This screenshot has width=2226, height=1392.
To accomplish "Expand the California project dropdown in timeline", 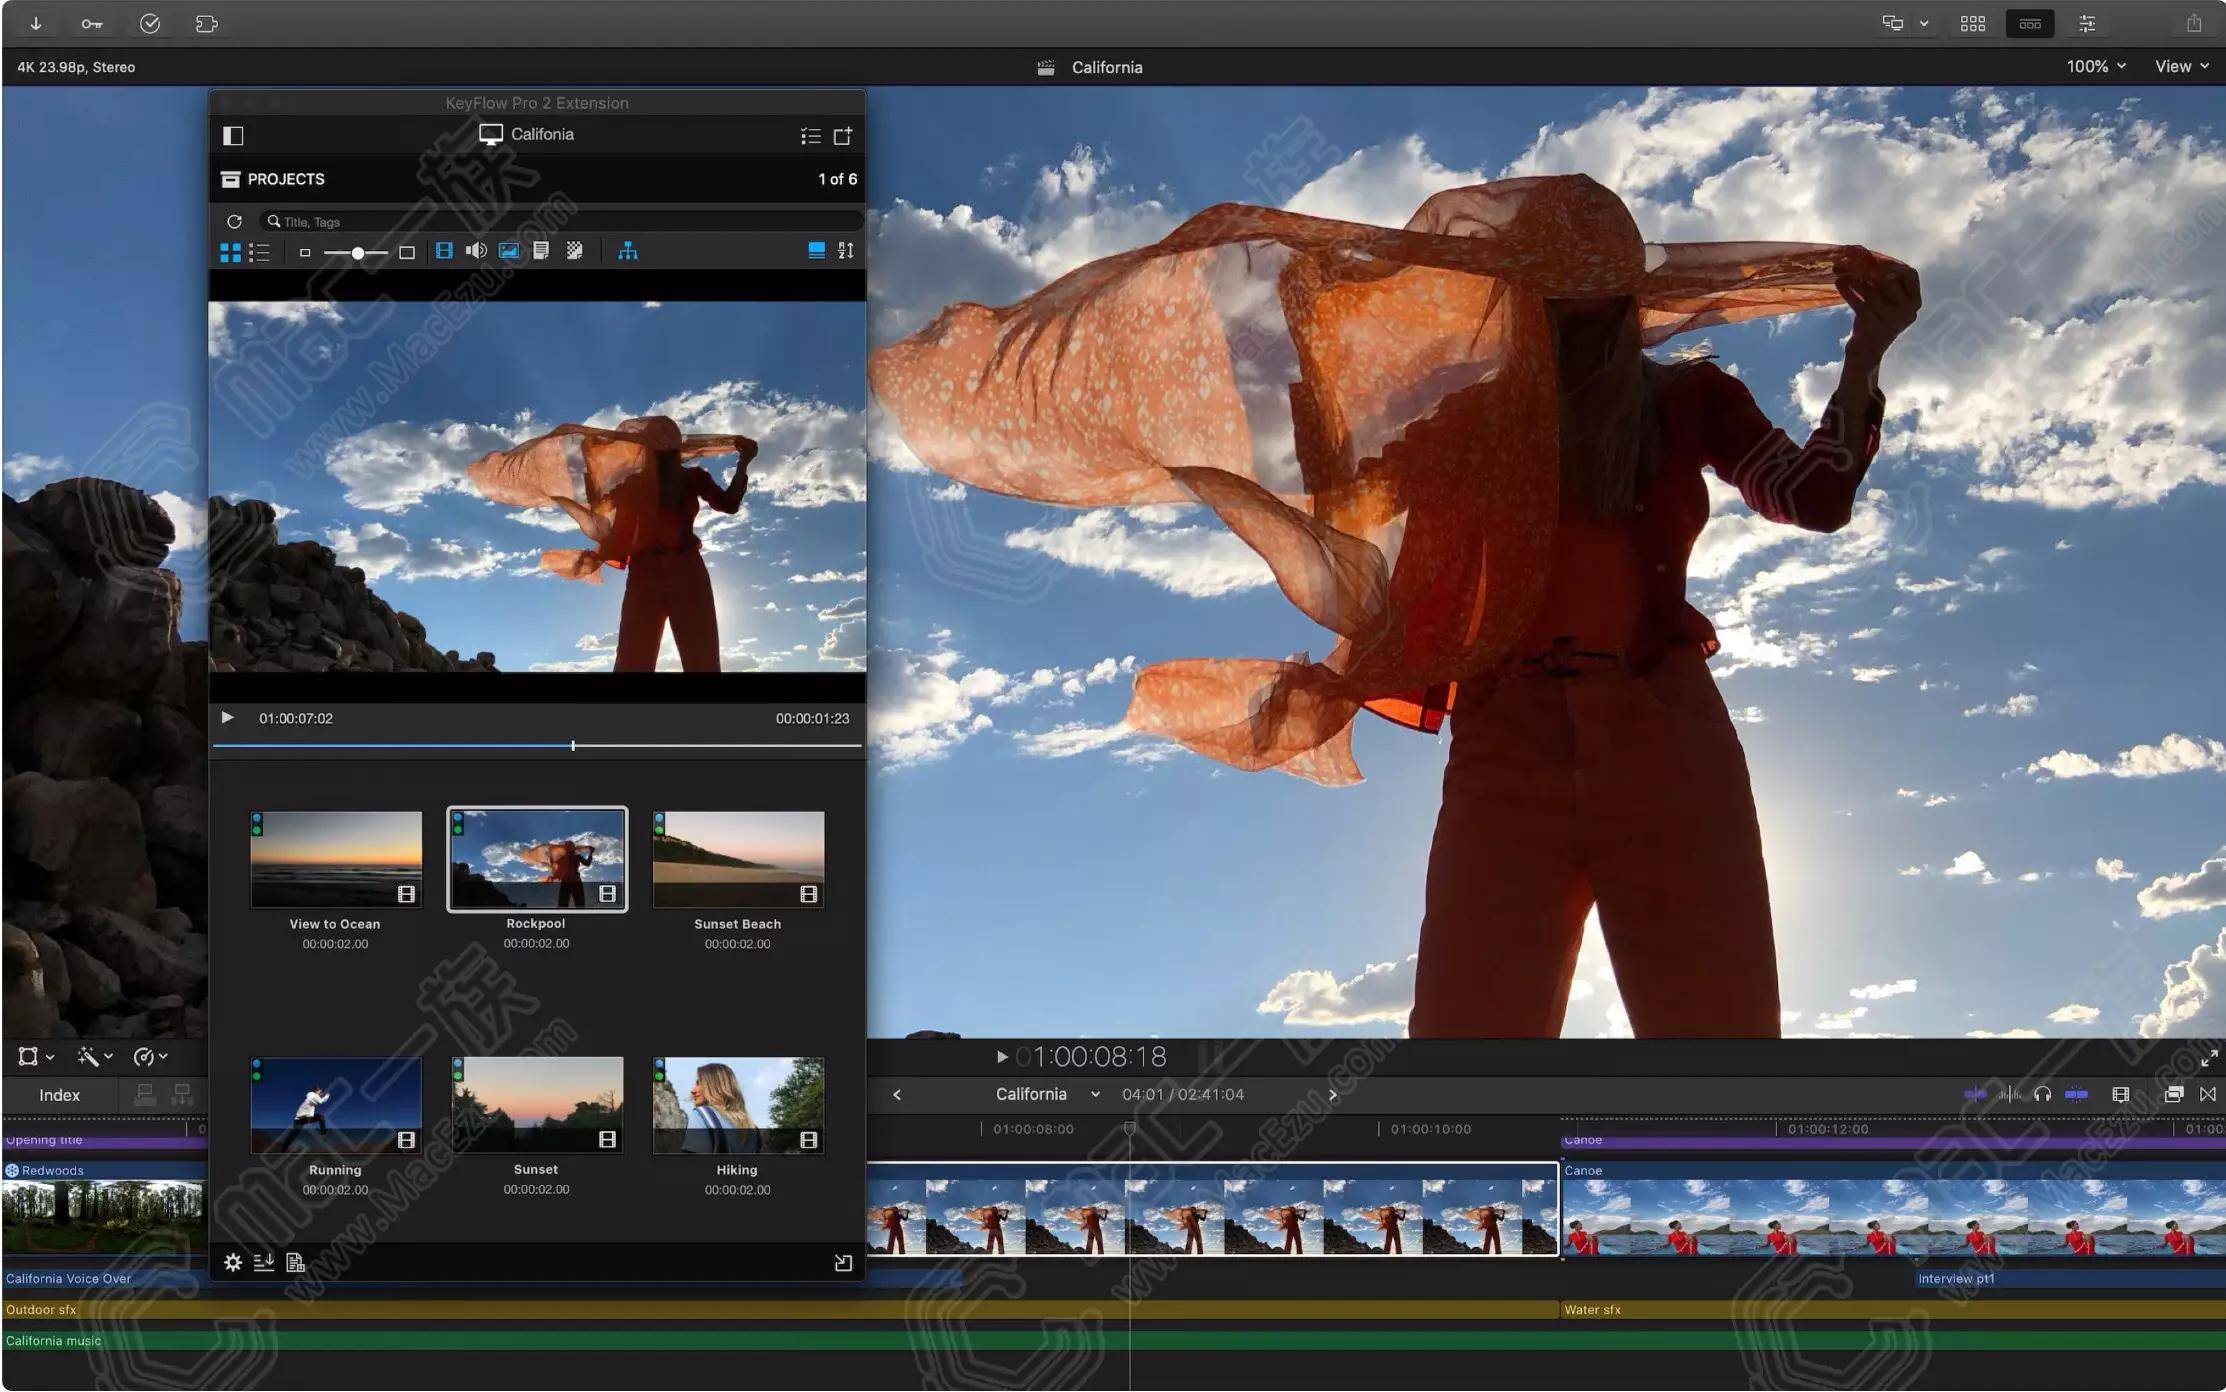I will click(1095, 1094).
